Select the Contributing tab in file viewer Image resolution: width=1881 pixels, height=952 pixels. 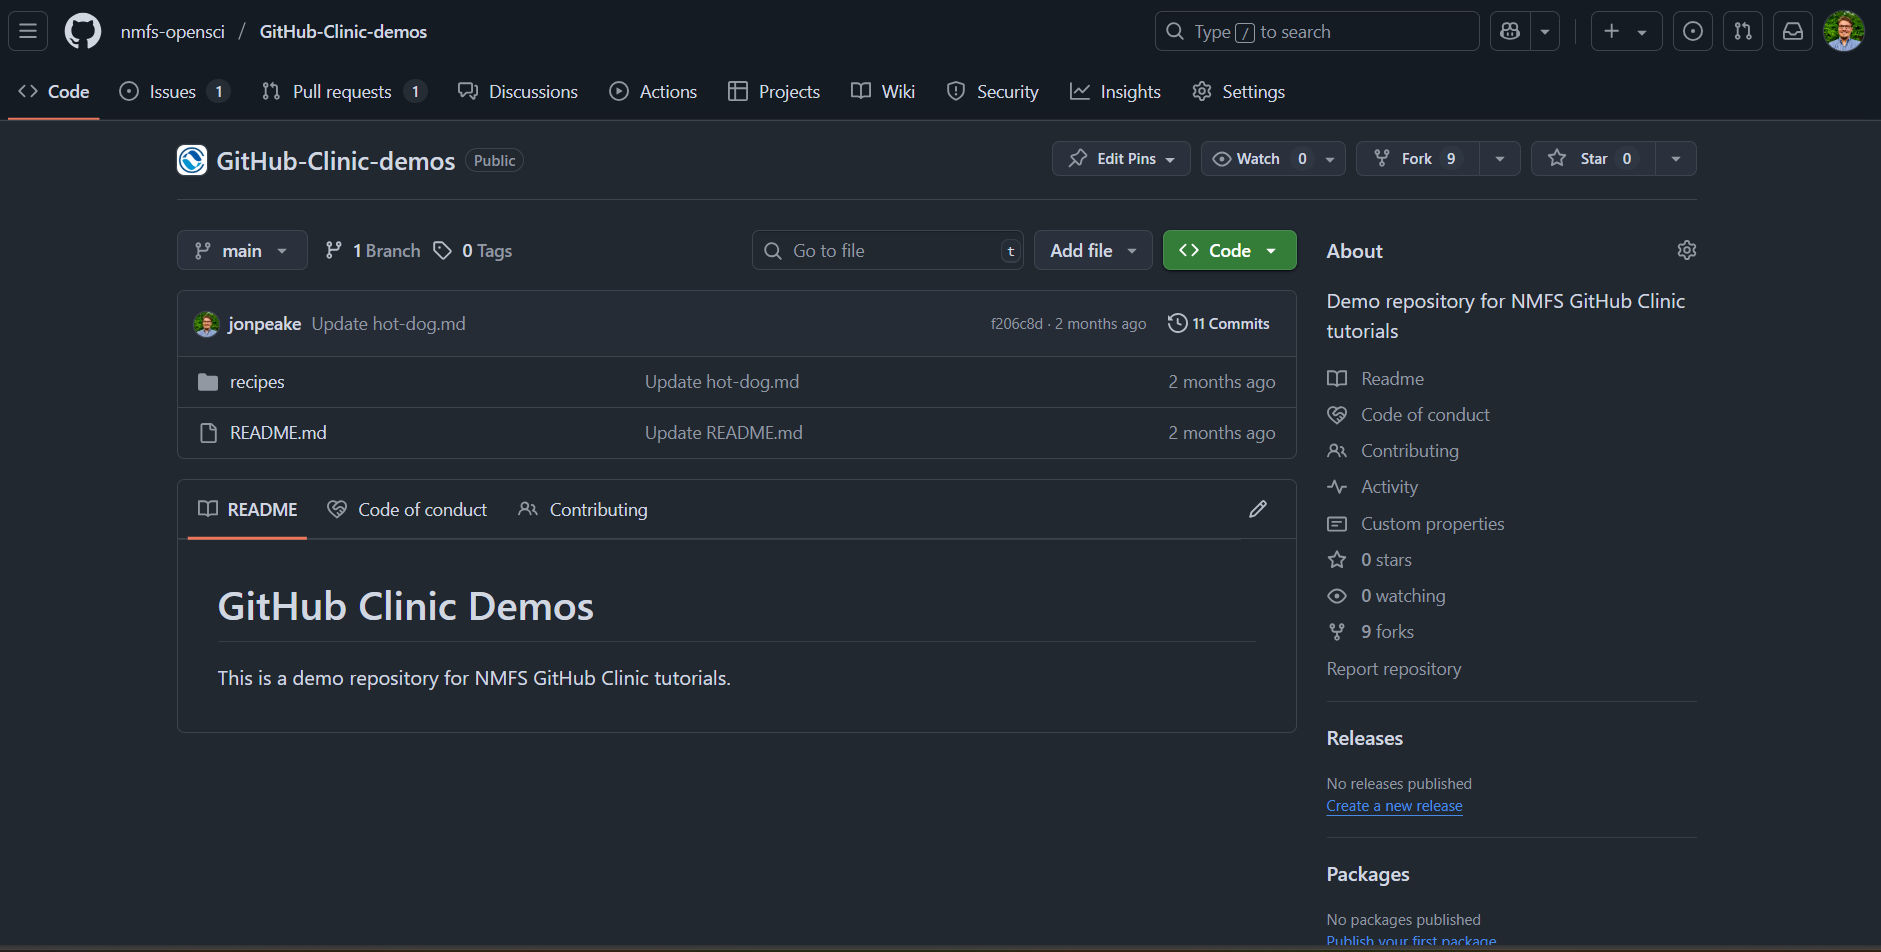click(583, 509)
